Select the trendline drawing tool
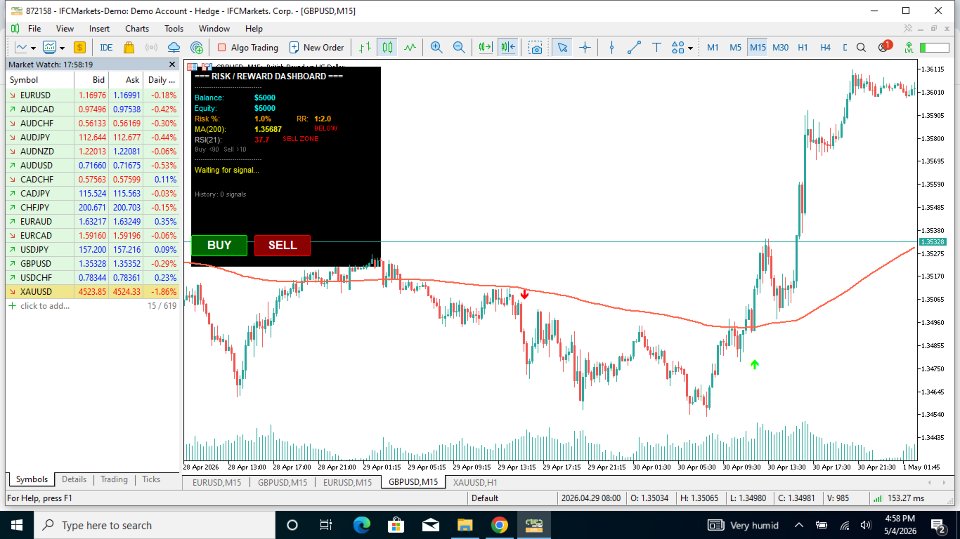 tap(634, 47)
